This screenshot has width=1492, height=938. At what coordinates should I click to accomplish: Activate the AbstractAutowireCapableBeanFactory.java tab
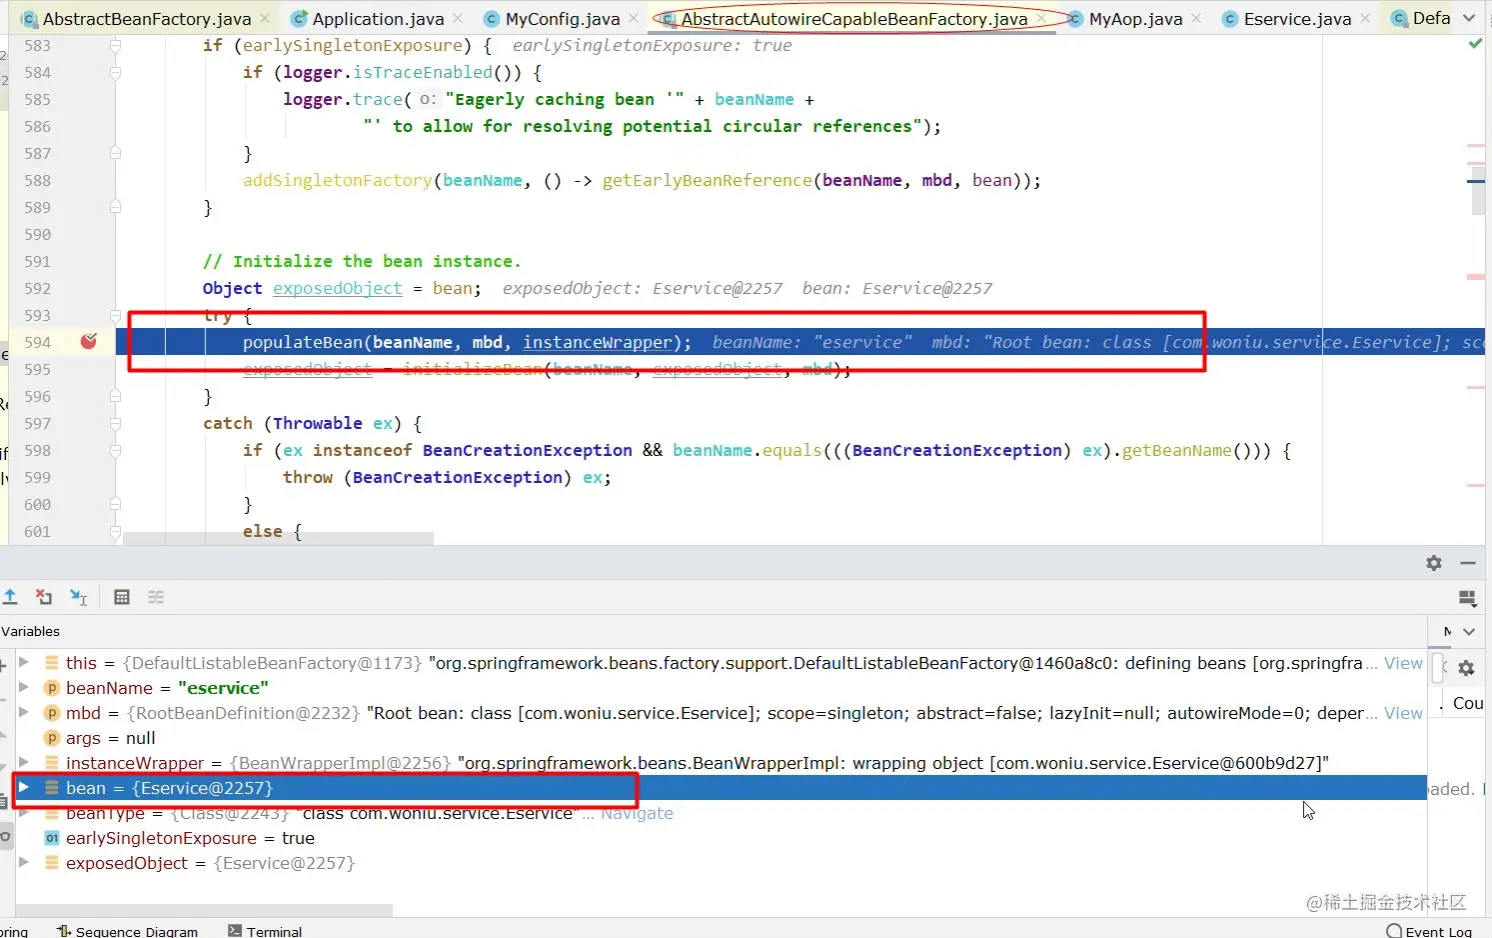(x=853, y=19)
